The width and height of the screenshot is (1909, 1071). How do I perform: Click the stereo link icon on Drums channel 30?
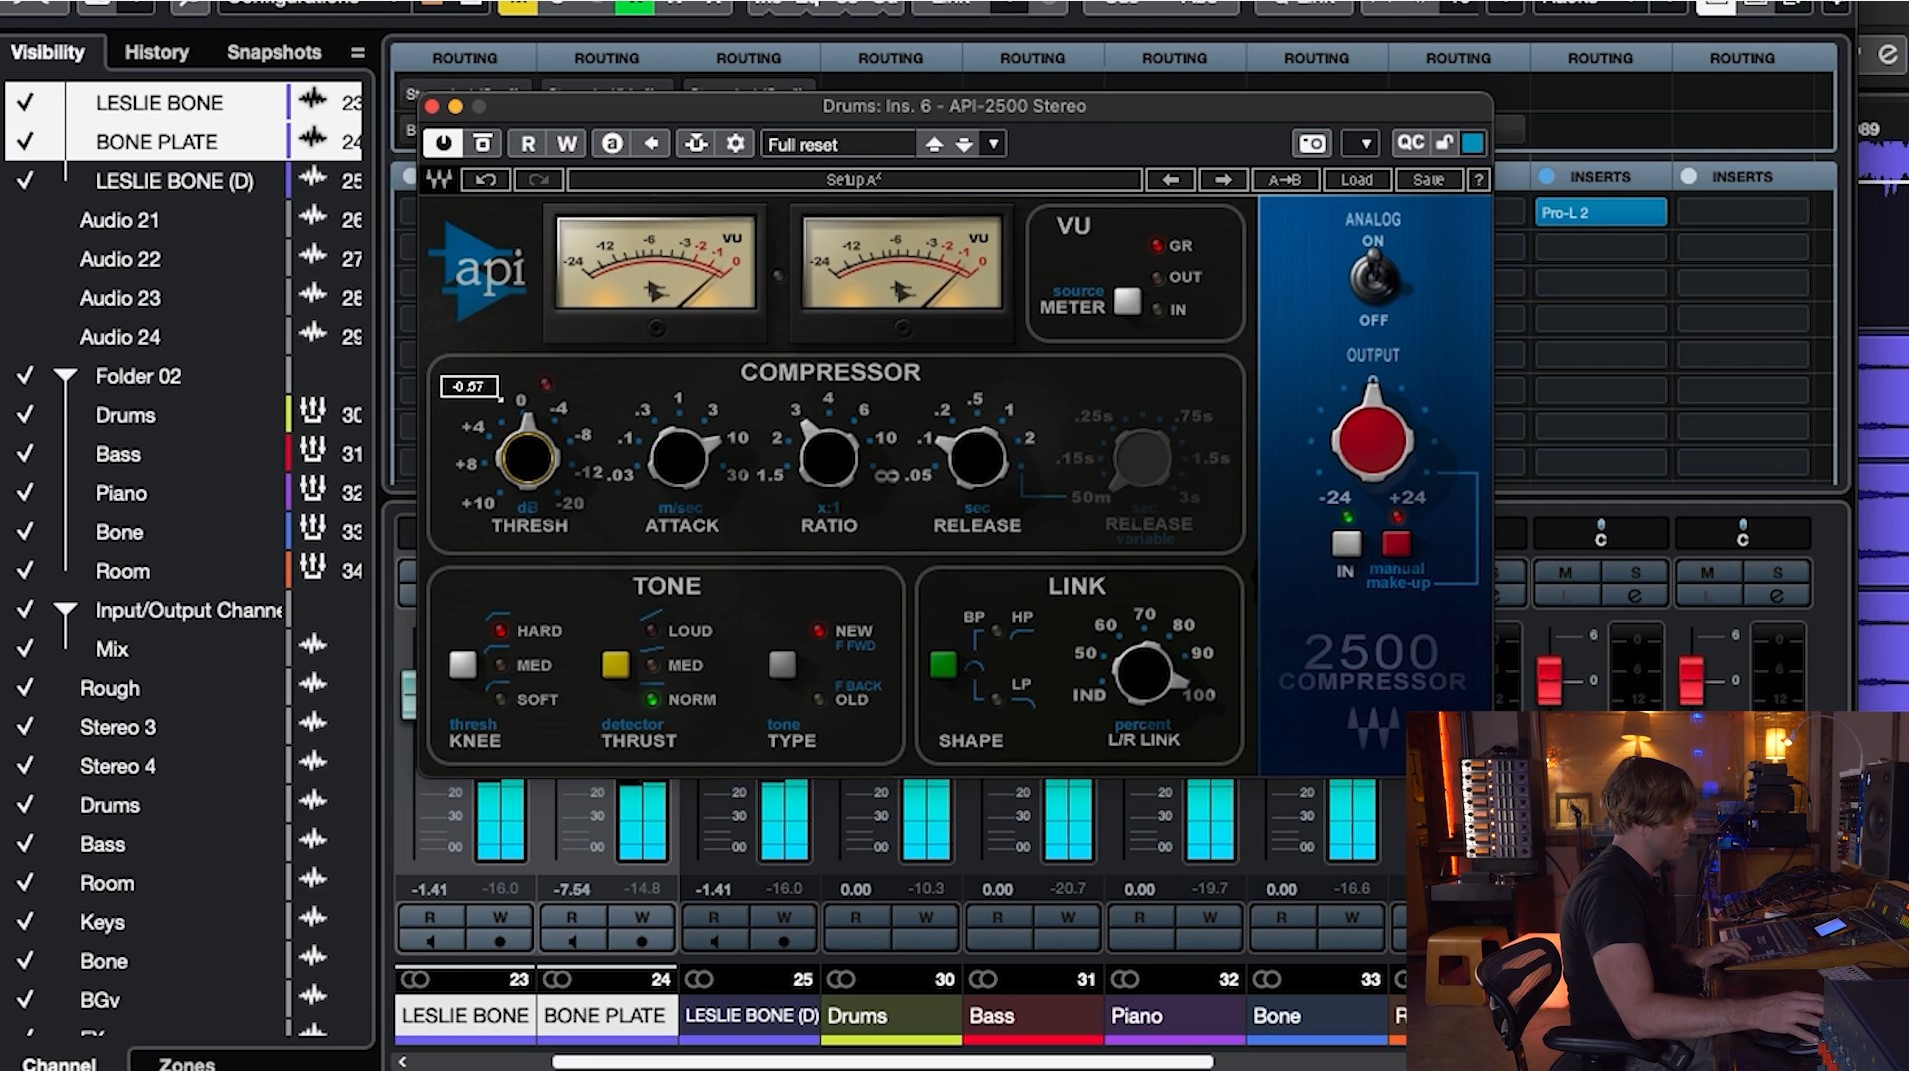(x=841, y=979)
